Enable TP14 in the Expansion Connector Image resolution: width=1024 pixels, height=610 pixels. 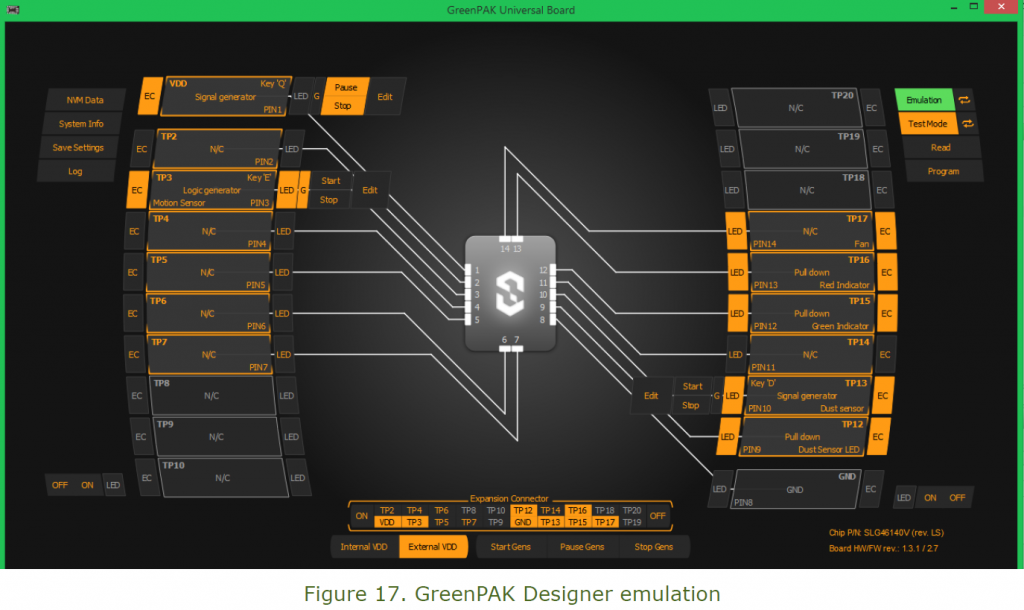point(549,510)
